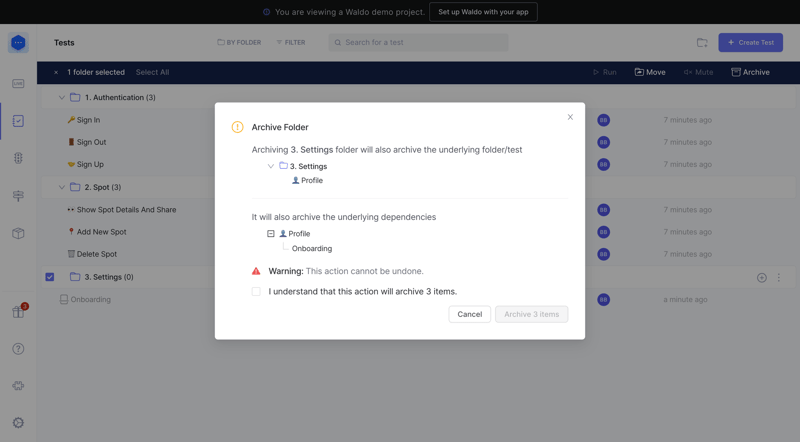This screenshot has width=800, height=442.
Task: Open help via the question mark icon
Action: point(18,349)
